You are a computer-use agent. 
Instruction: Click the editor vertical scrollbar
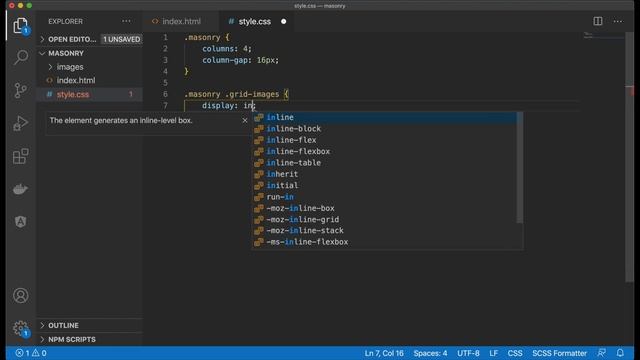click(x=629, y=157)
